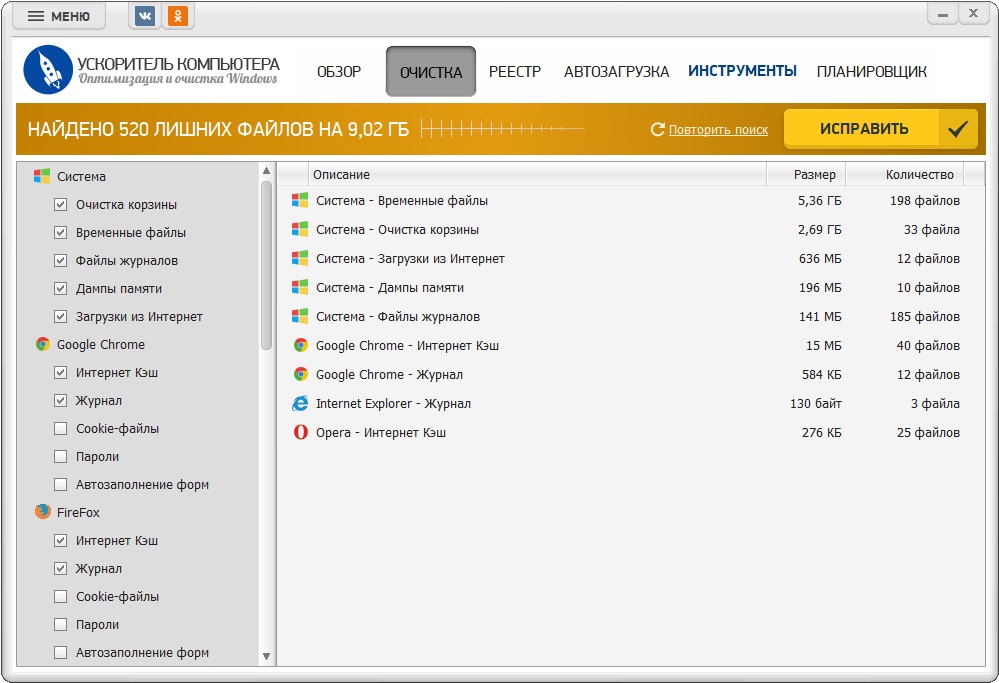Image resolution: width=999 pixels, height=683 pixels.
Task: Open the Автозагрузка tab
Action: click(616, 72)
